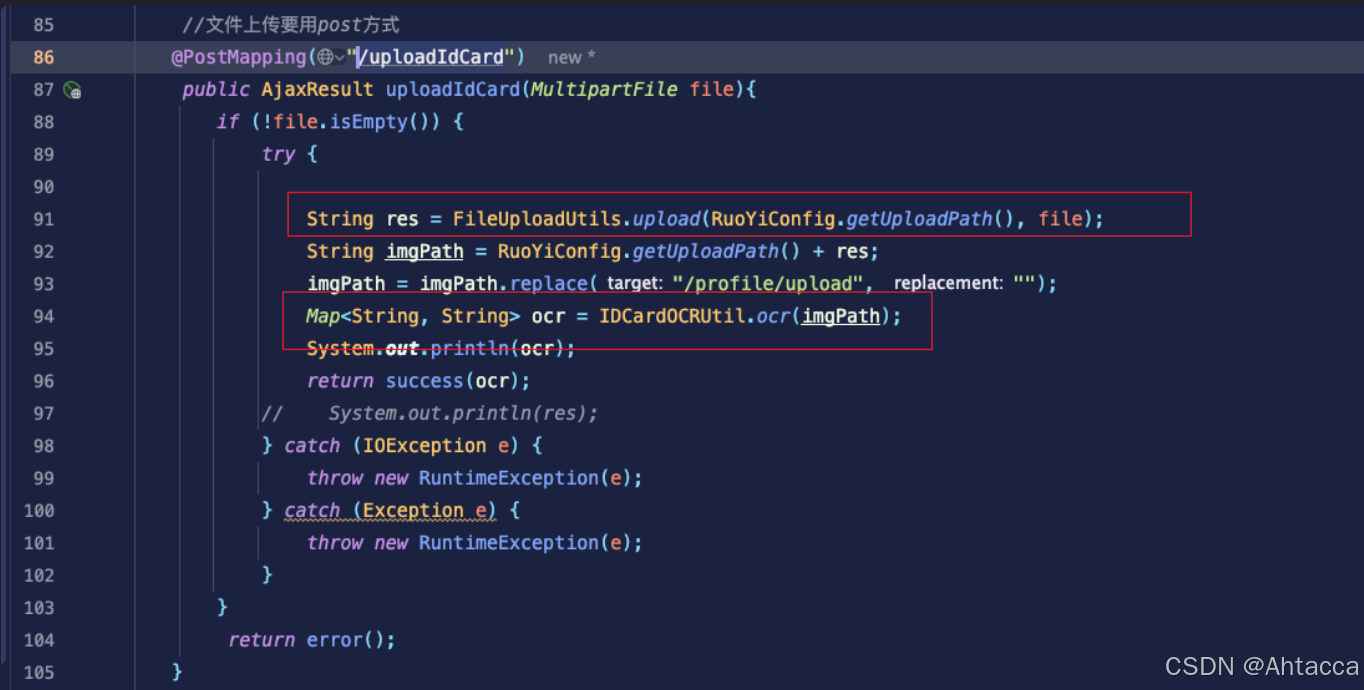Click the @PostMapping annotation
Viewport: 1364px width, 690px height.
[237, 57]
